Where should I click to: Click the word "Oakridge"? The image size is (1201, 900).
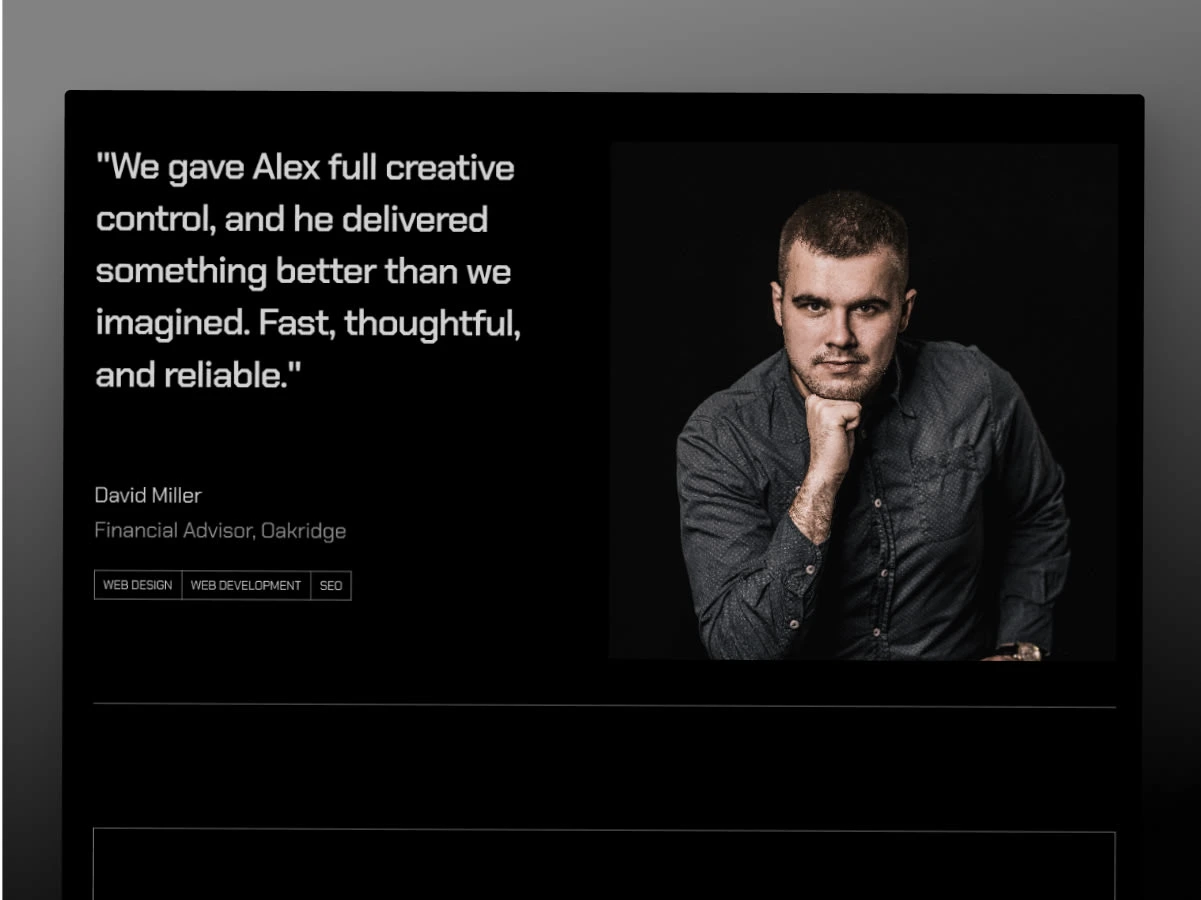click(303, 530)
